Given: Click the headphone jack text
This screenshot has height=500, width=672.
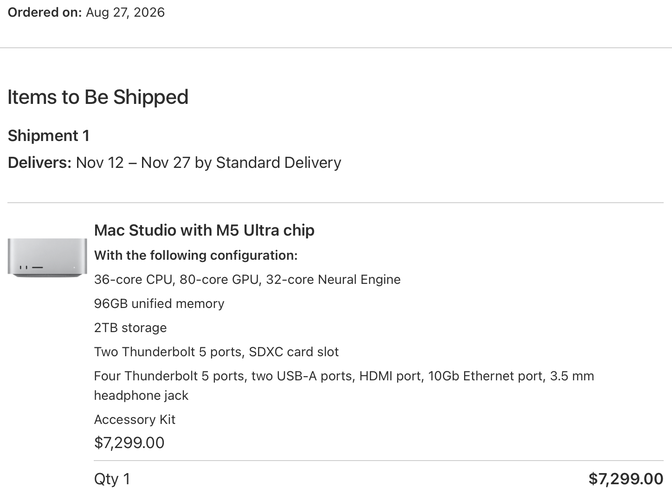Looking at the screenshot, I should tap(141, 395).
